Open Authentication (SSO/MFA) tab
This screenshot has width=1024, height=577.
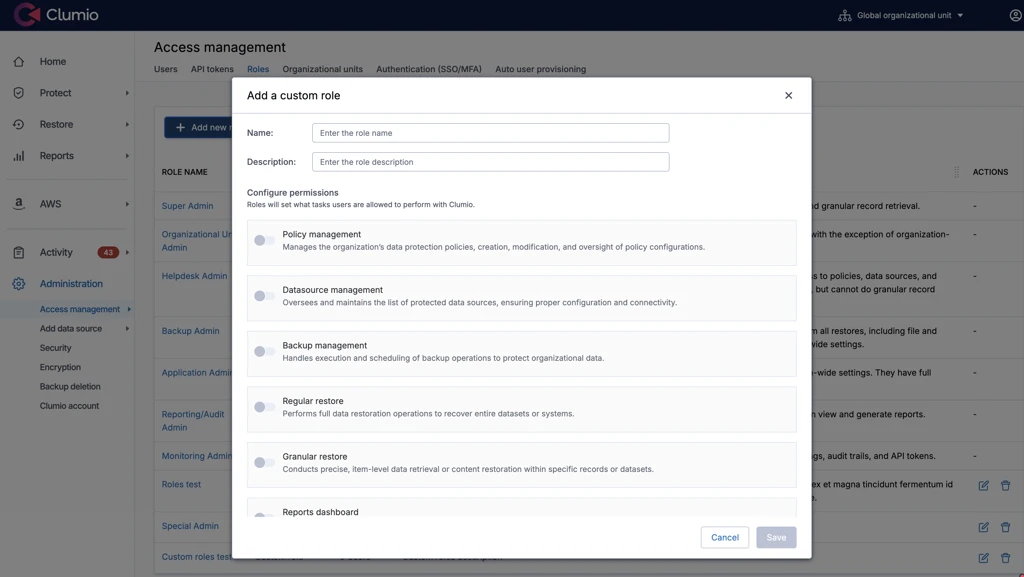click(428, 70)
